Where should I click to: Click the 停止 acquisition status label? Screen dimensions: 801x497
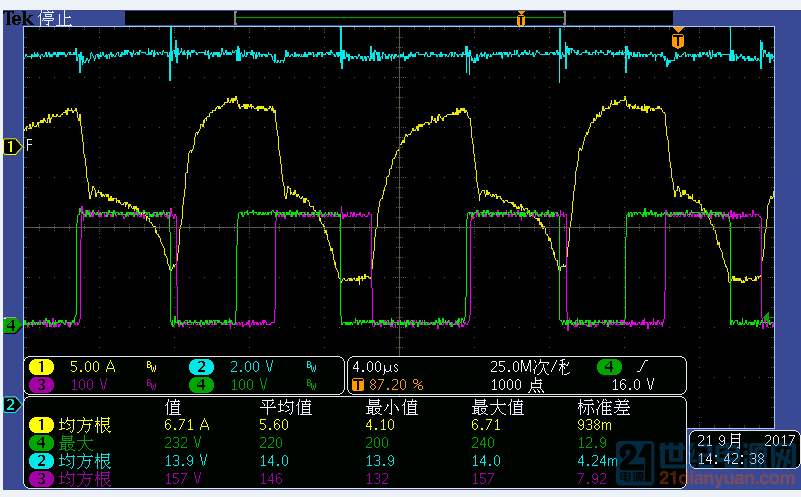55,19
